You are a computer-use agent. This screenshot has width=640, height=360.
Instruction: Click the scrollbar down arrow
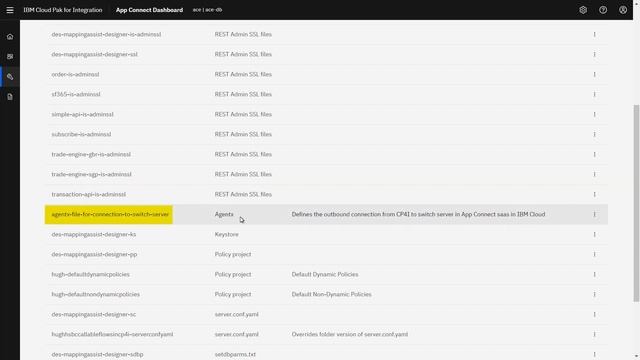click(636, 356)
